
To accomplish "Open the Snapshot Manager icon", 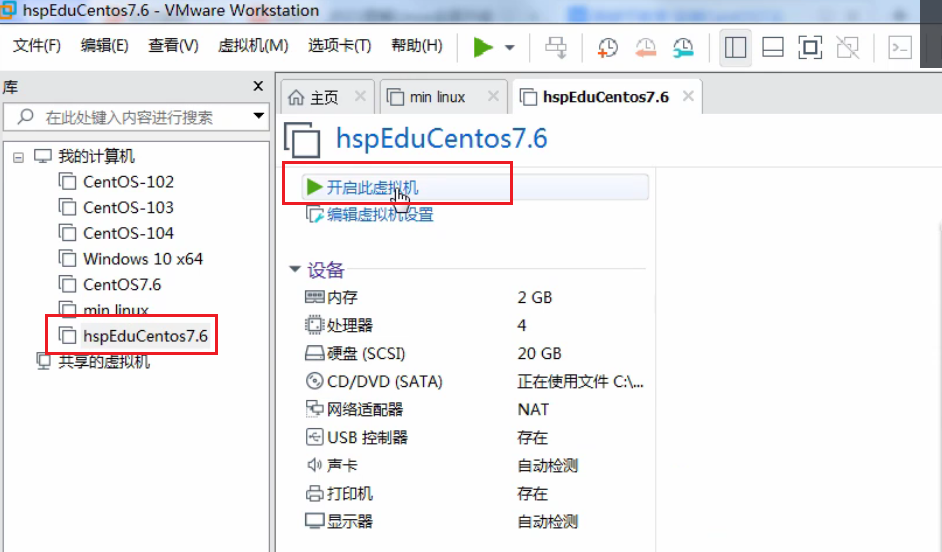I will coord(683,47).
